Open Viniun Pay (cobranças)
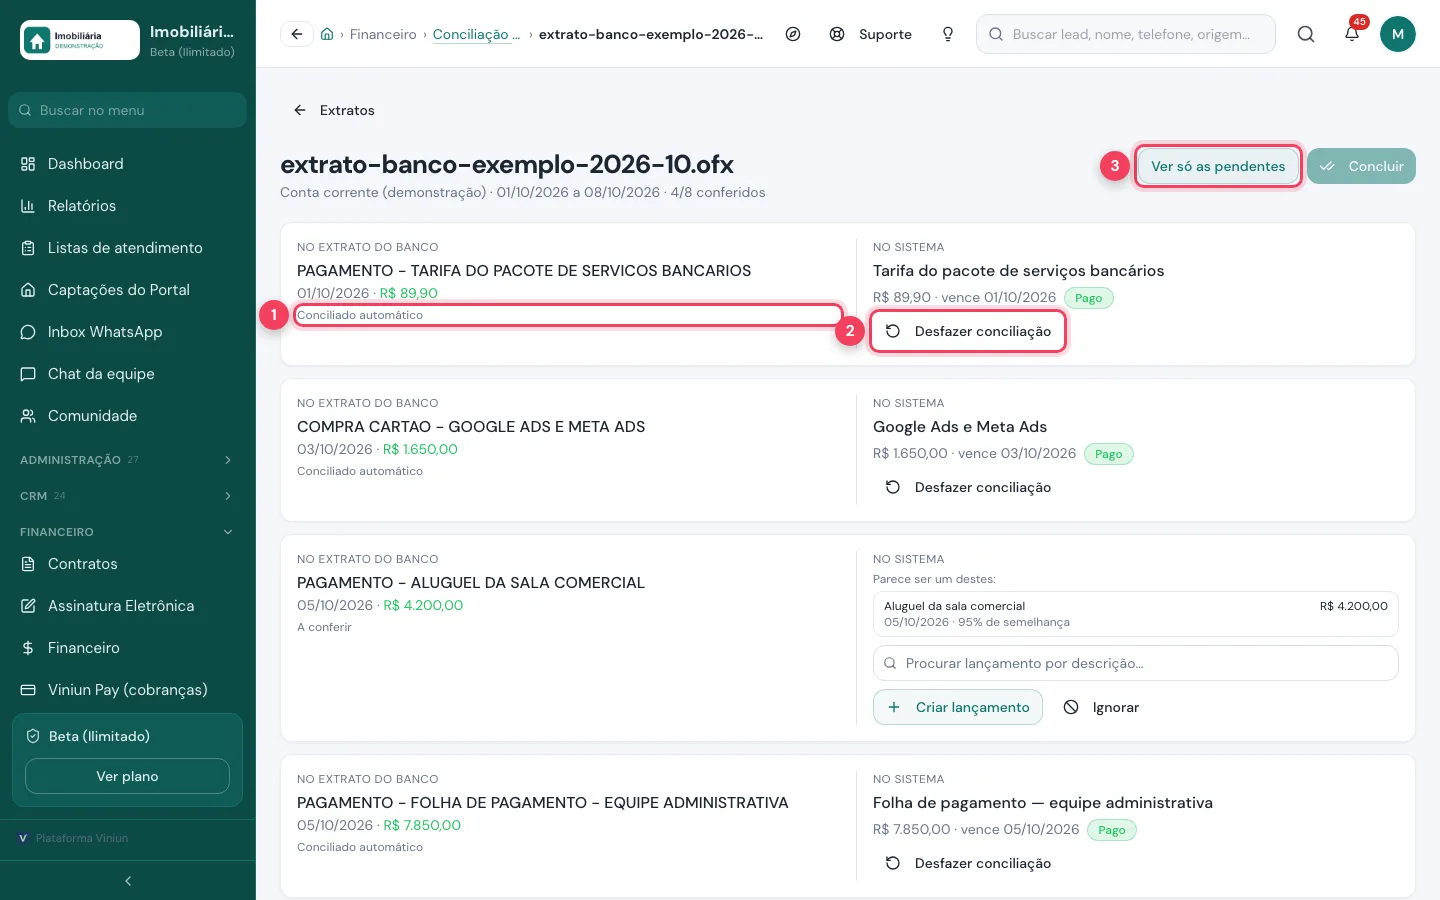The width and height of the screenshot is (1440, 900). pyautogui.click(x=128, y=690)
